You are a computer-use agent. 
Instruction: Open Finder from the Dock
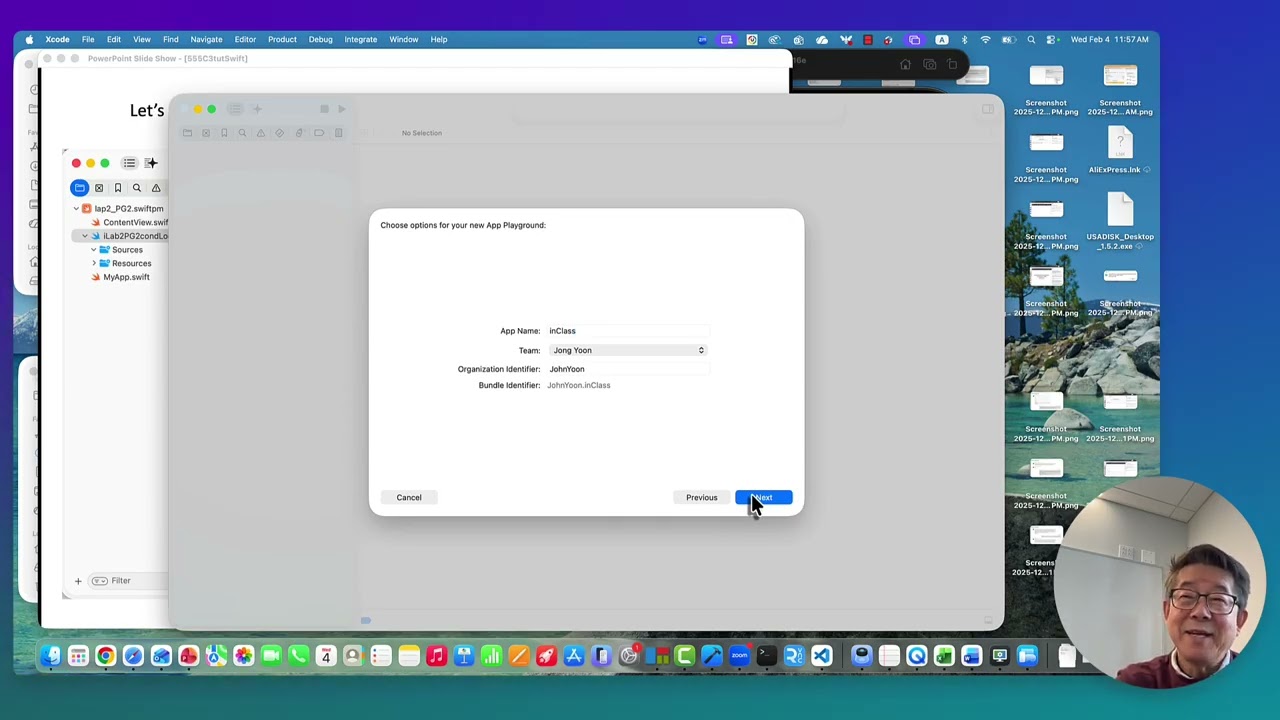click(x=50, y=656)
